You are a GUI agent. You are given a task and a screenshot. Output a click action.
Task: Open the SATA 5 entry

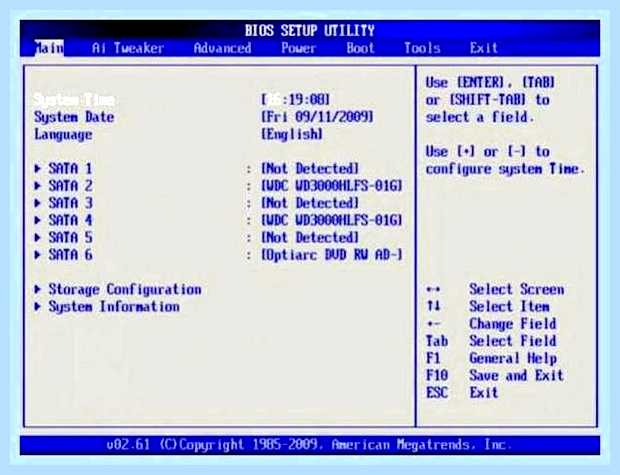pos(70,238)
